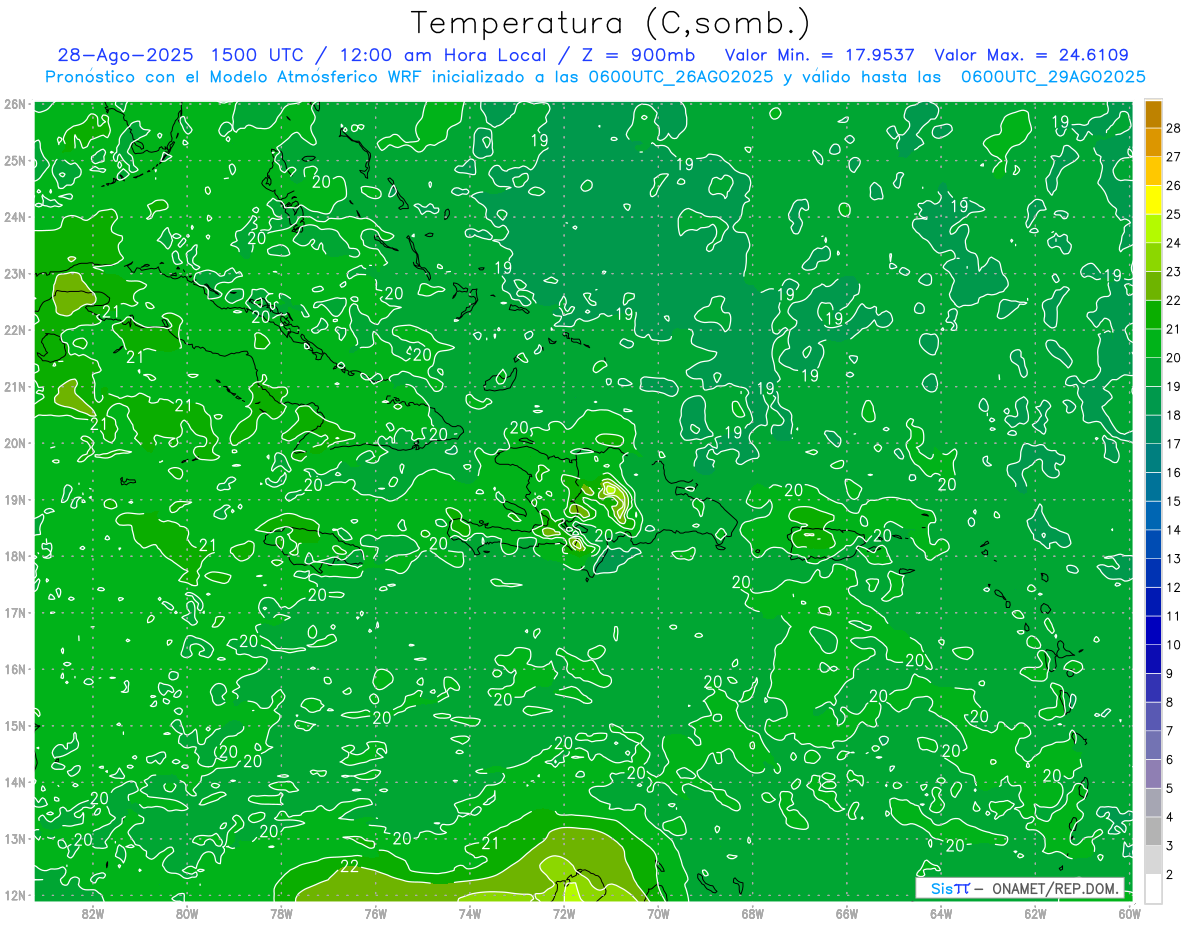Click the latitude axis label 22N
1200x927 pixels.
click(13, 330)
